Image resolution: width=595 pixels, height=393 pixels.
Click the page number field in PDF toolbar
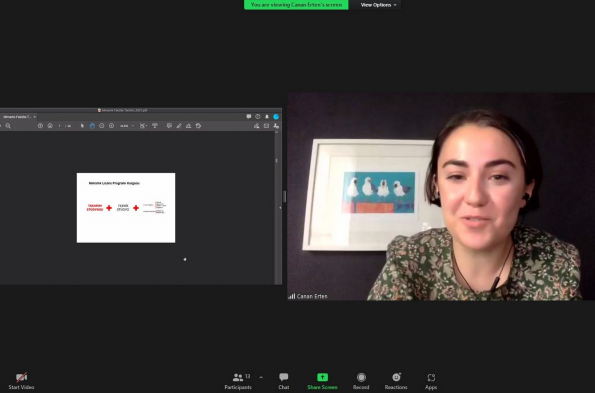coord(60,126)
